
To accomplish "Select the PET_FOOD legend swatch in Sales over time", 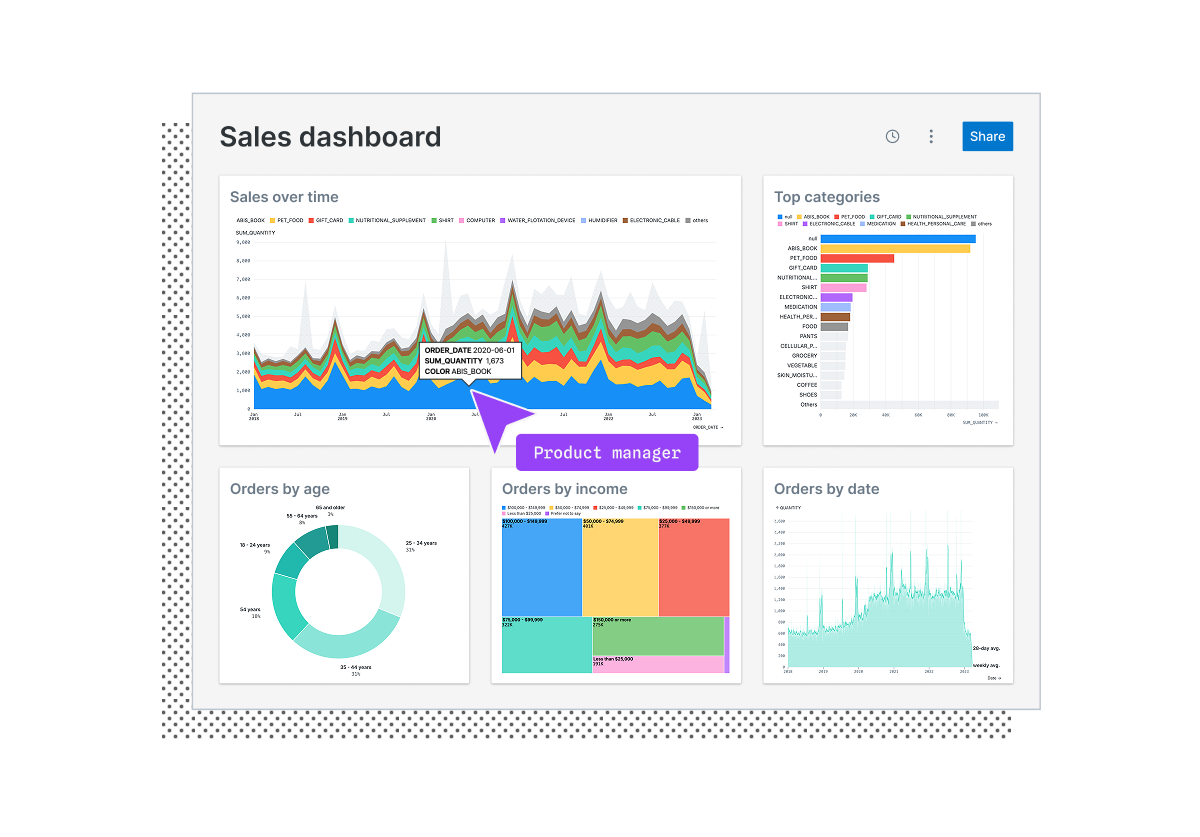I will (x=272, y=220).
